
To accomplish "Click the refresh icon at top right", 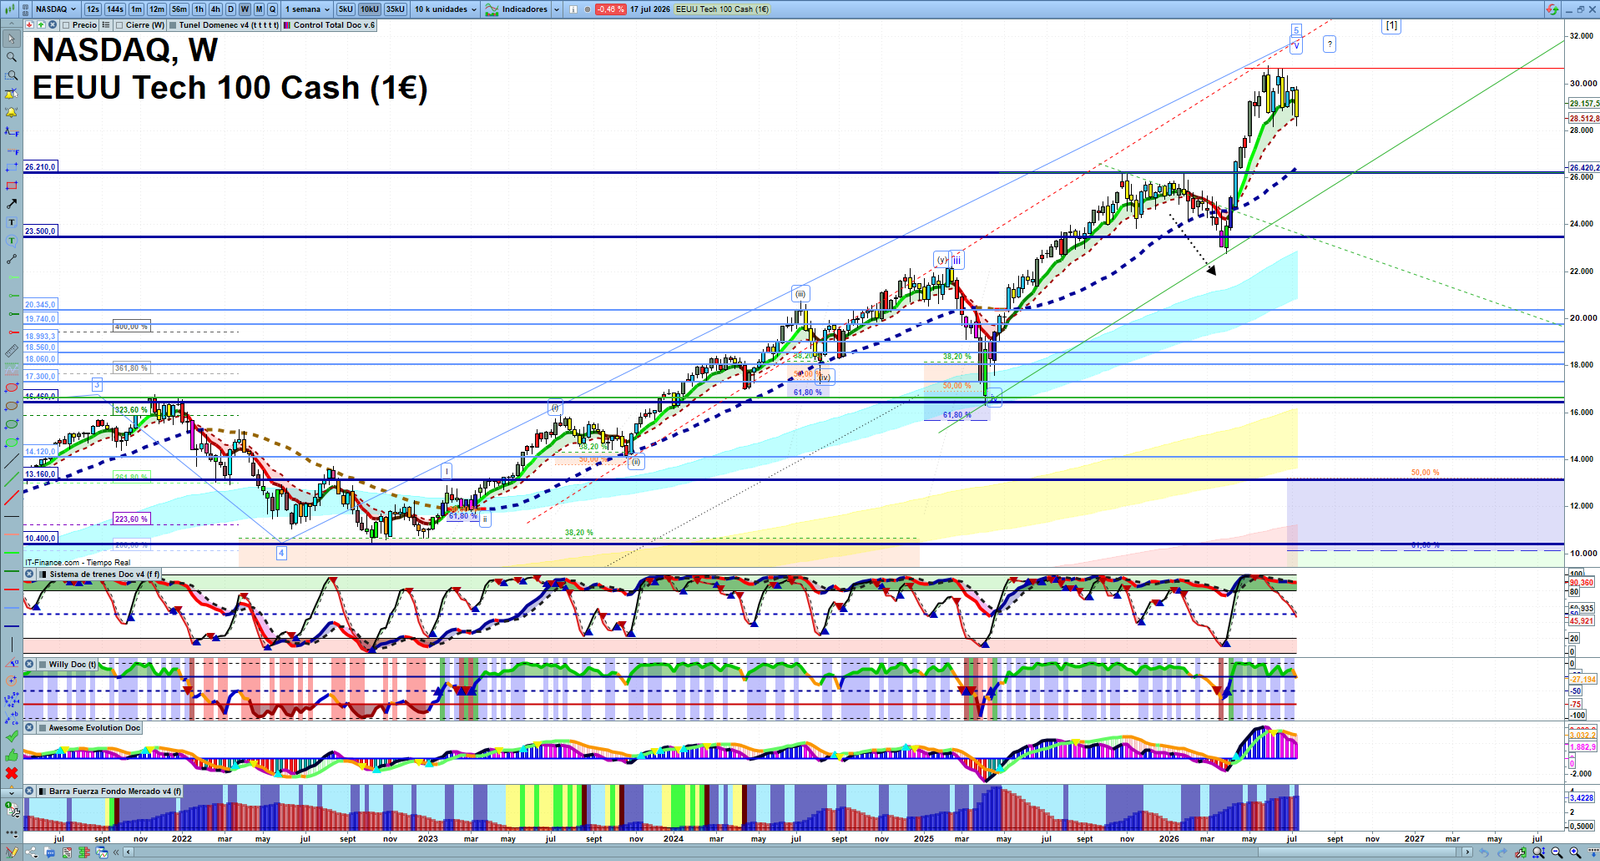I will [1552, 9].
